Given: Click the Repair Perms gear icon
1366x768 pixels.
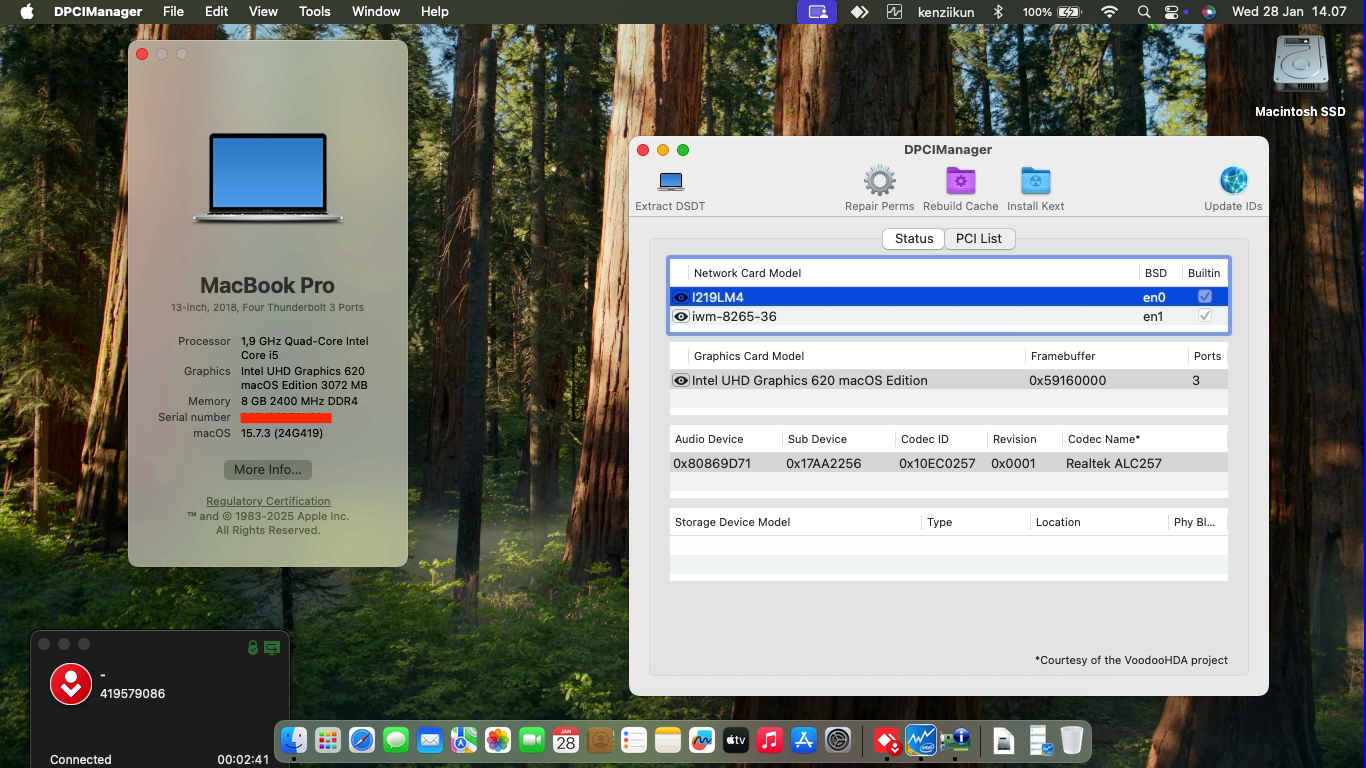Looking at the screenshot, I should tap(879, 181).
